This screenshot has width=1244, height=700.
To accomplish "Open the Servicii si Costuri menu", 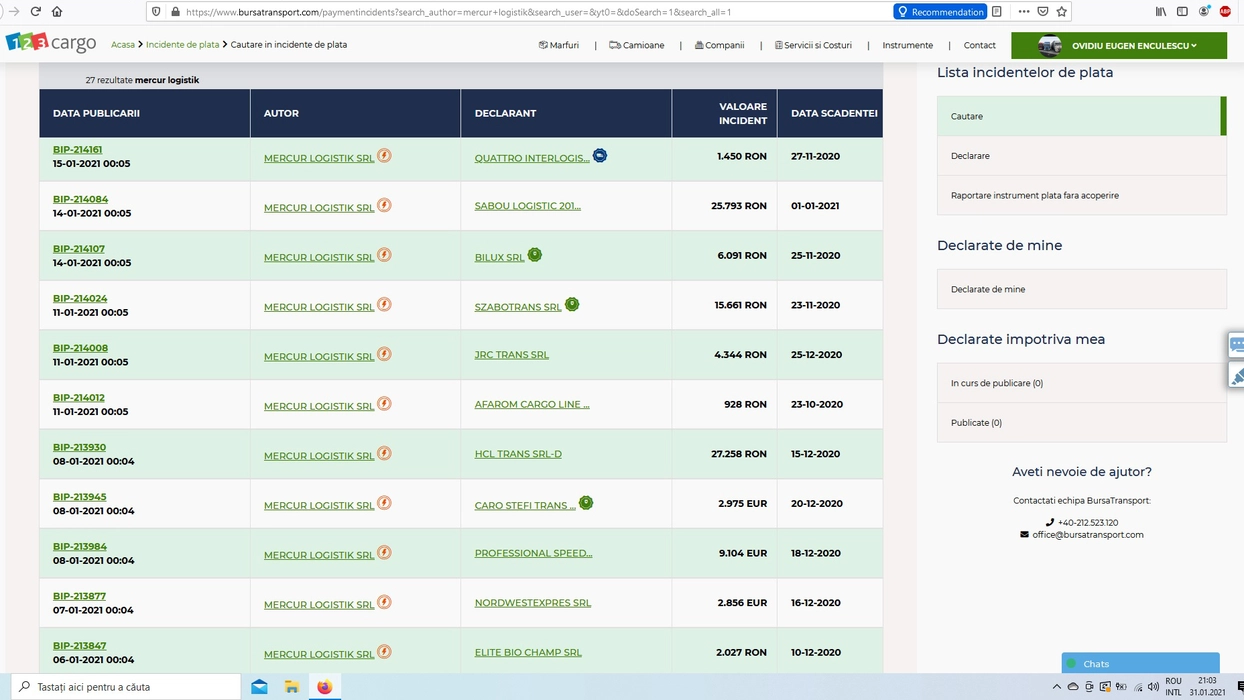I will click(x=813, y=45).
